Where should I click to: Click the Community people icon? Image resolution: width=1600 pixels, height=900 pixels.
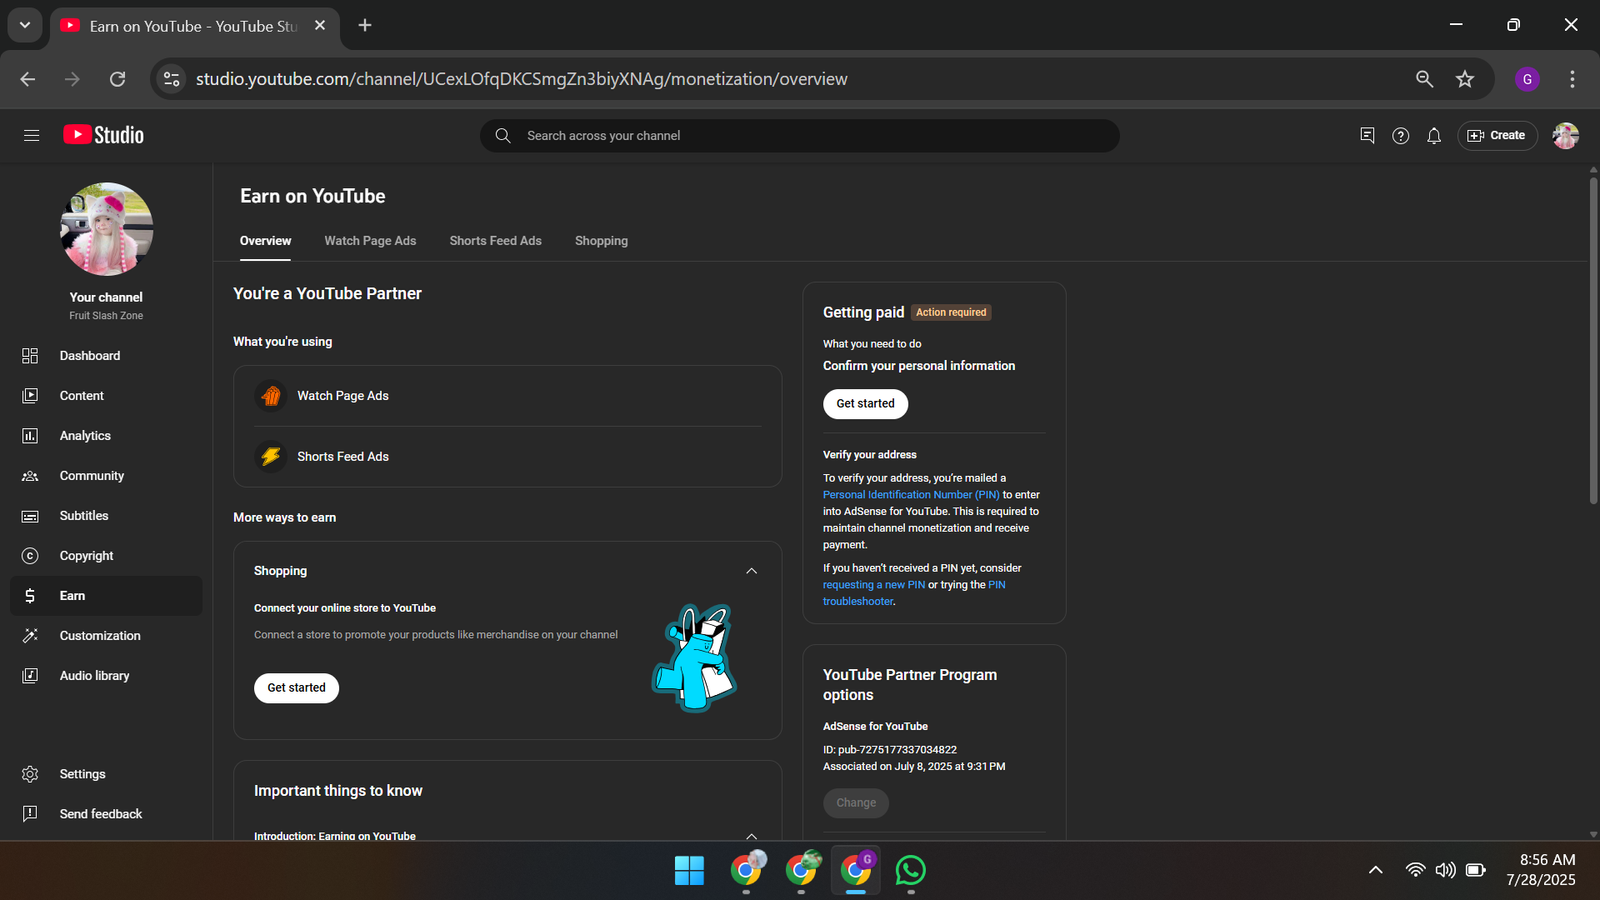coord(30,476)
